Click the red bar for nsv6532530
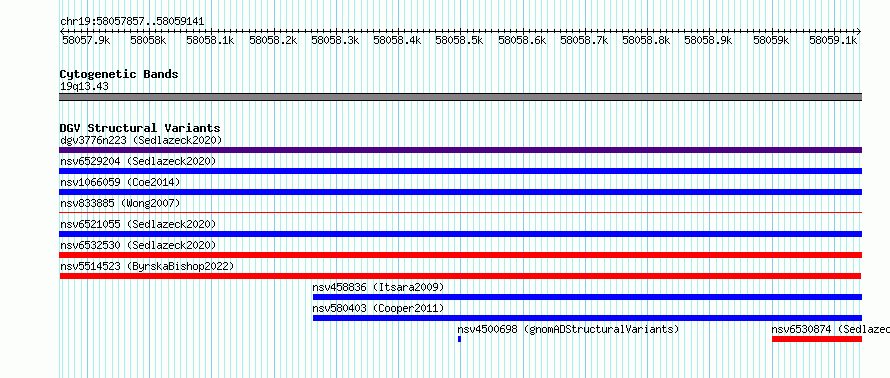Screen dimensions: 890x378 click(460, 255)
